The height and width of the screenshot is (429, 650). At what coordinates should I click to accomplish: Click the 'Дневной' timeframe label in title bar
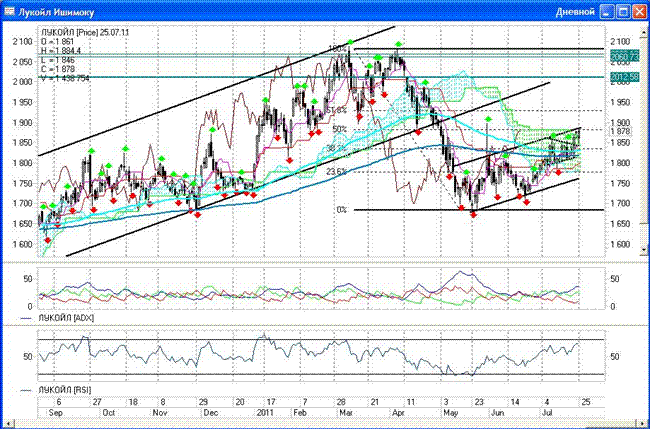[575, 12]
